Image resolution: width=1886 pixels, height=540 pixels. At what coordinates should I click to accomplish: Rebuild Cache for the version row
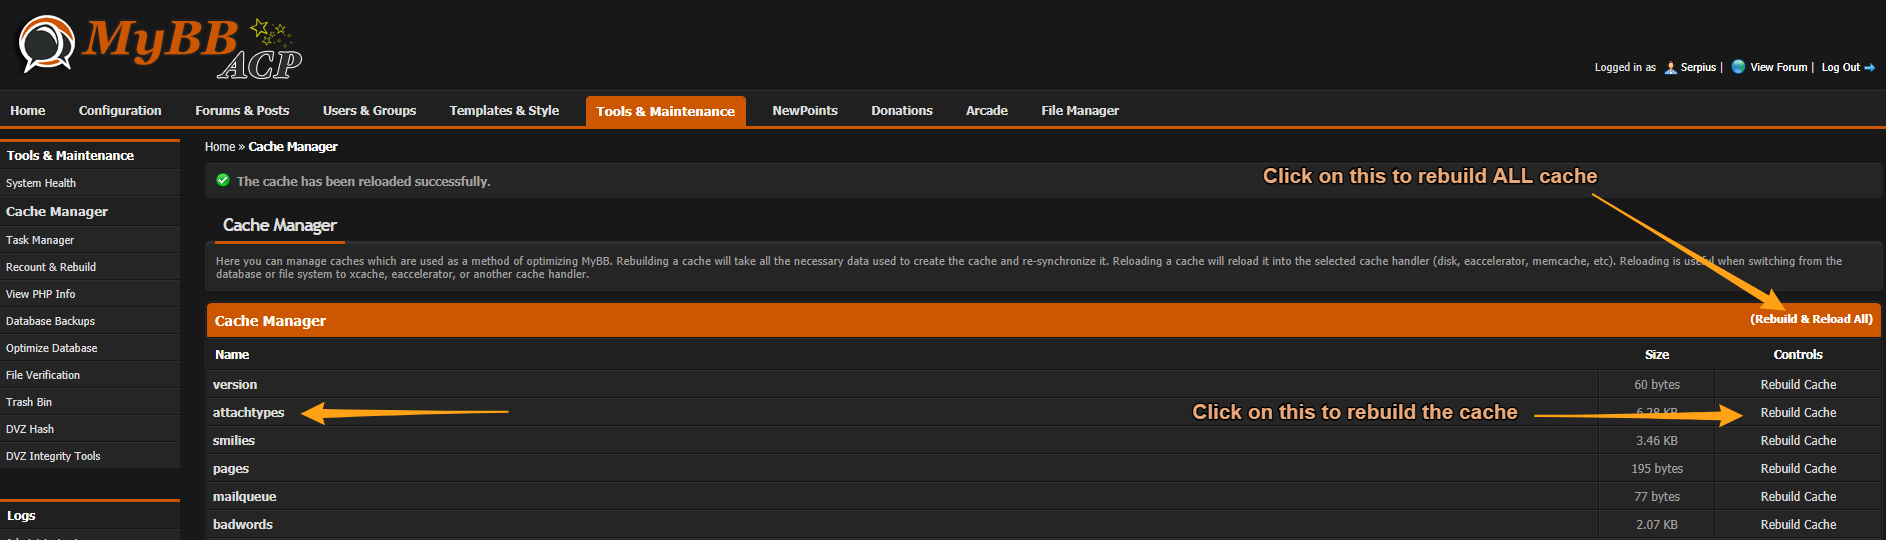click(1798, 385)
